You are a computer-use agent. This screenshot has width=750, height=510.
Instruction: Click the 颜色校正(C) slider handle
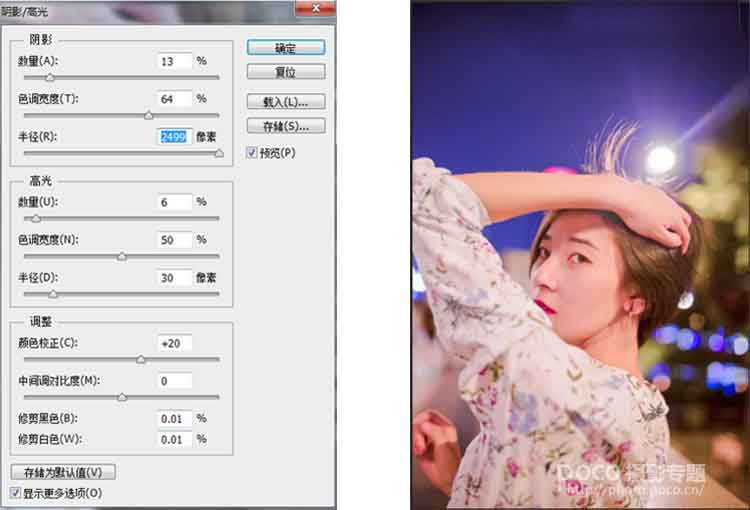[x=141, y=359]
